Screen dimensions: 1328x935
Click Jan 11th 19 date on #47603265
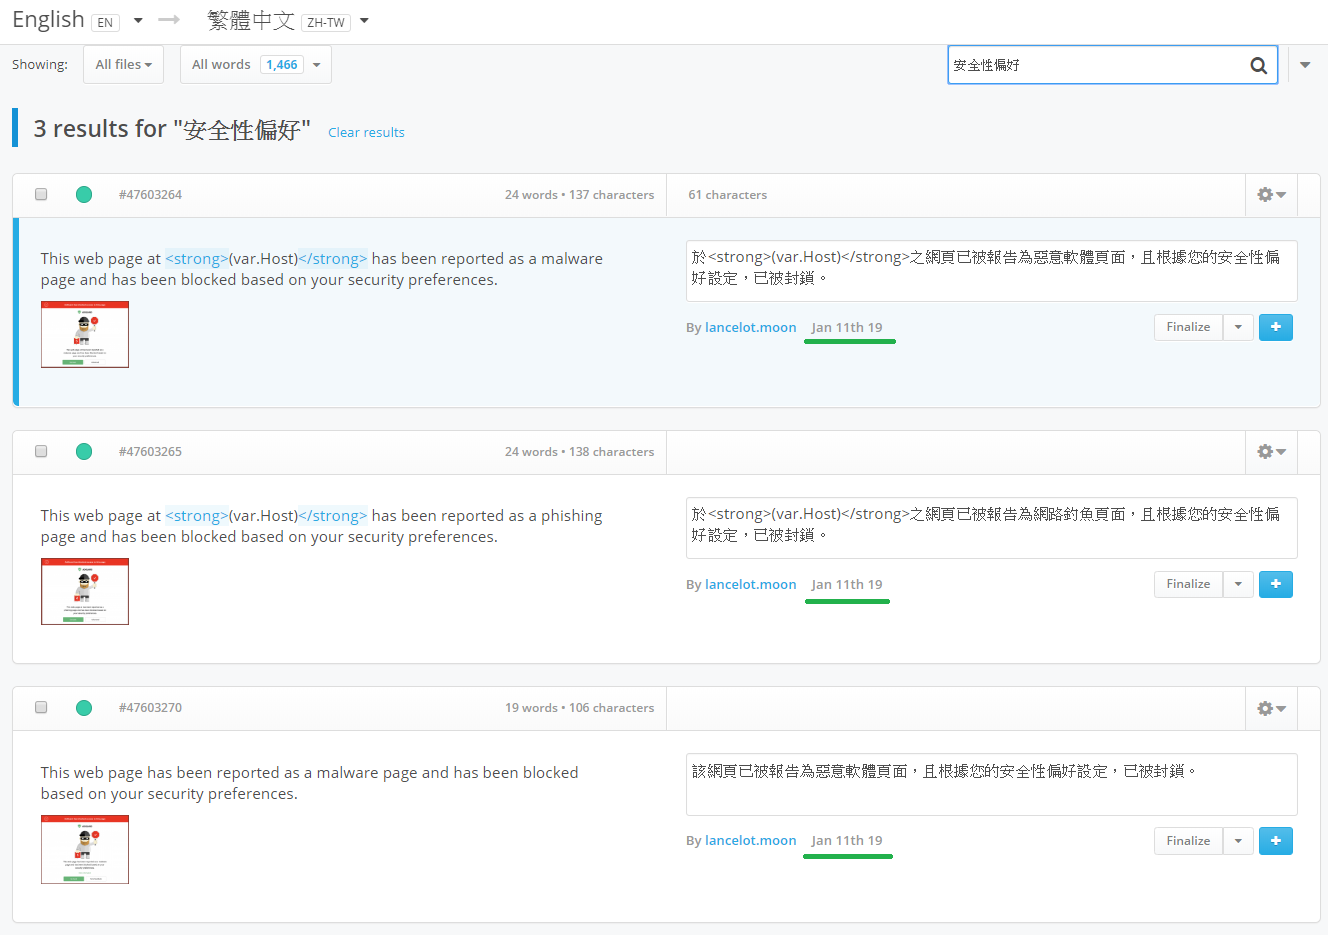(847, 584)
